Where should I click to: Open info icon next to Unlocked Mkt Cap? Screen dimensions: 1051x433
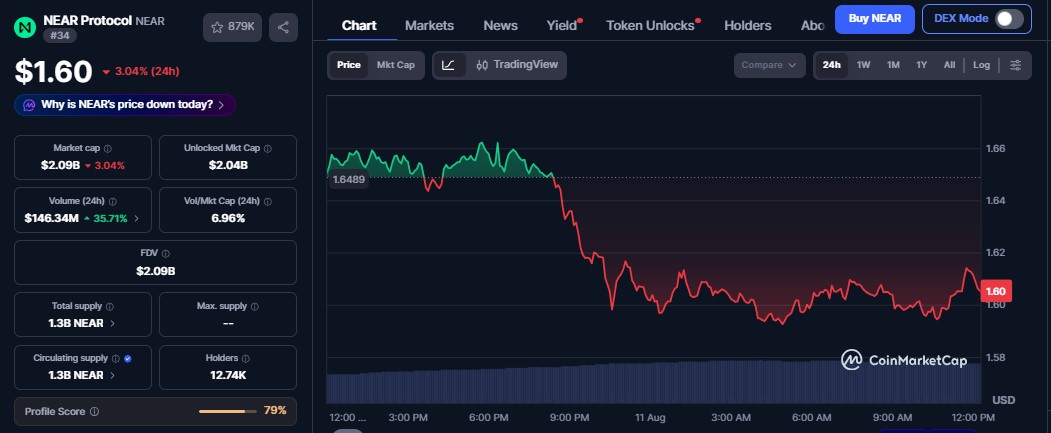coord(267,148)
